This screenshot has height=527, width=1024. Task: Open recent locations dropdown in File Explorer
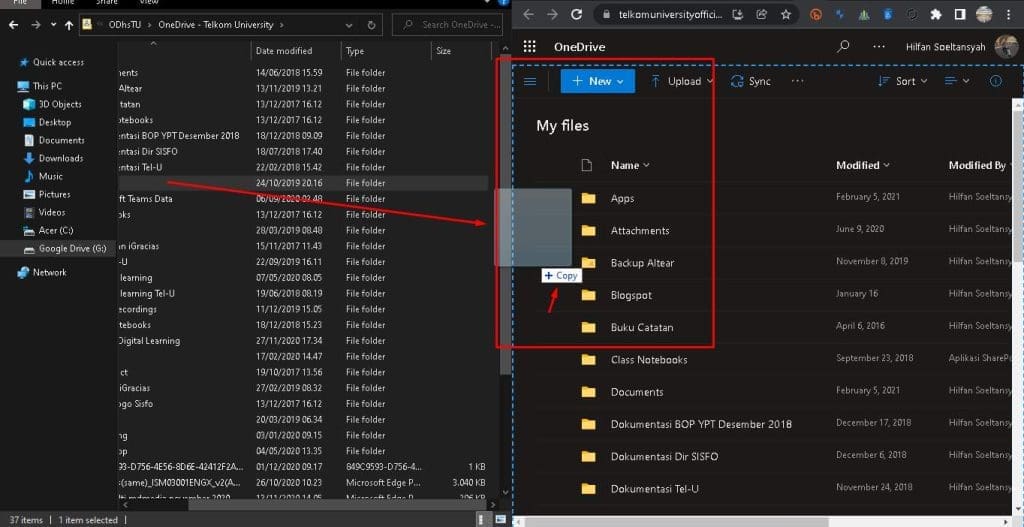pos(54,25)
